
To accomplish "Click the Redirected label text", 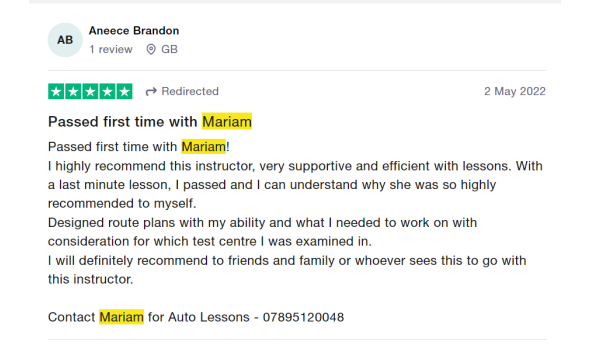I will tap(190, 91).
